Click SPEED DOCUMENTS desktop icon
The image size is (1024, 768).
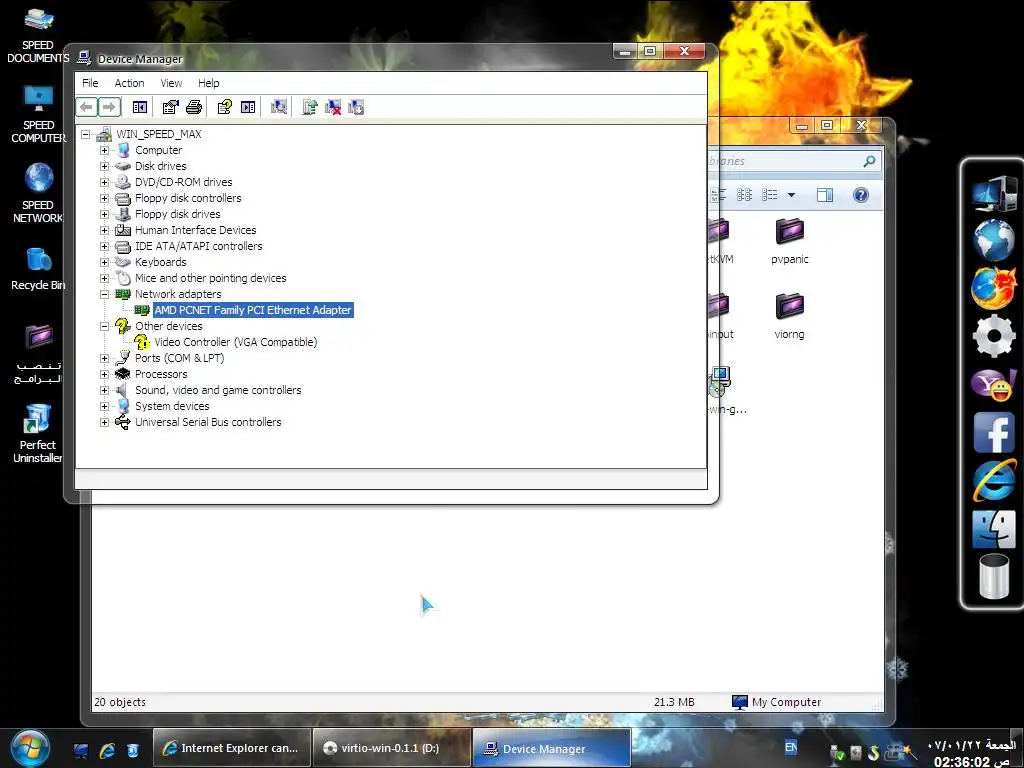pos(37,35)
